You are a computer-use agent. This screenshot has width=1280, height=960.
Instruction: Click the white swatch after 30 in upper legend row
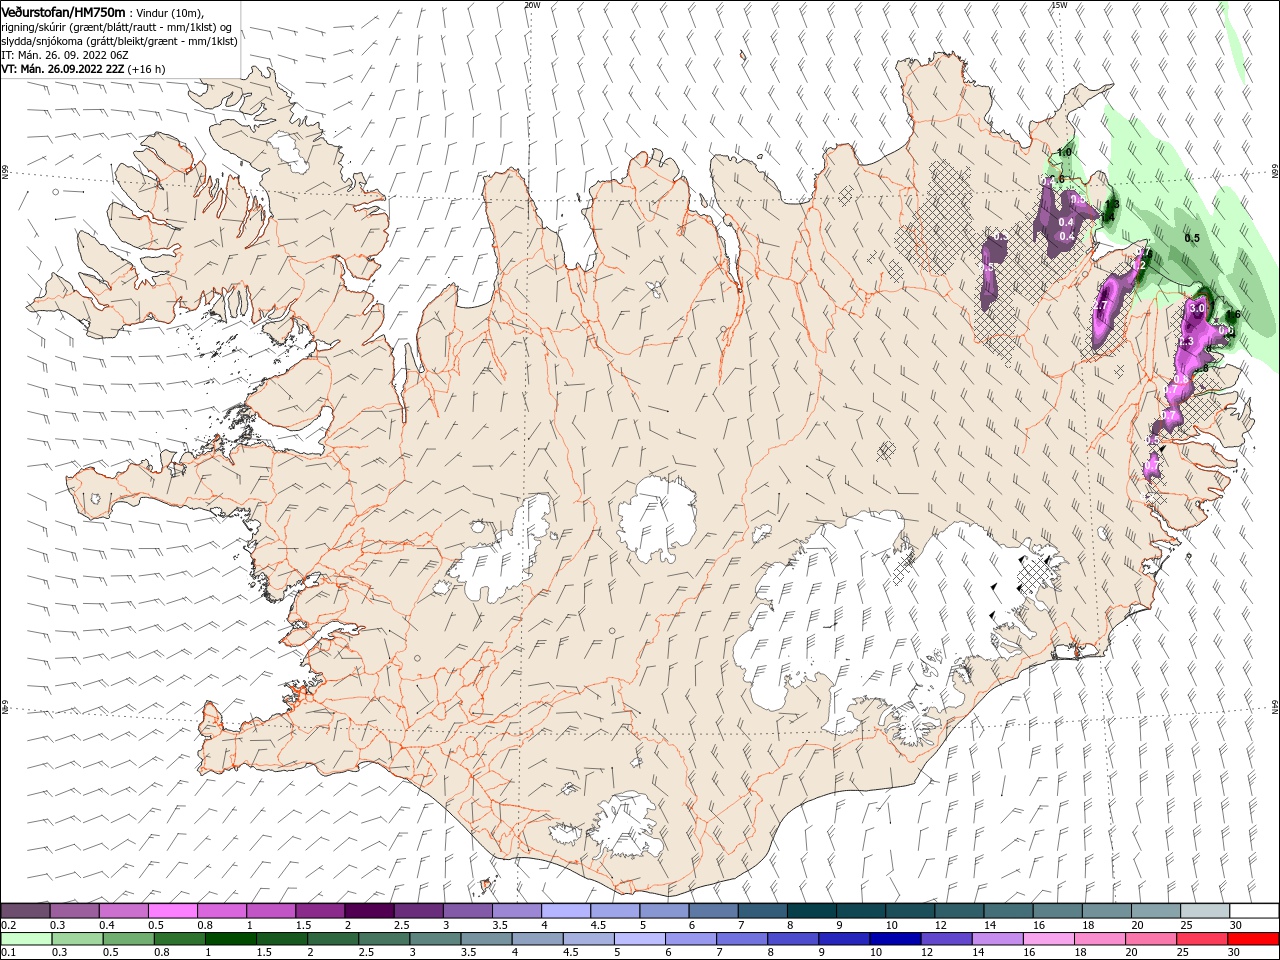[1254, 911]
